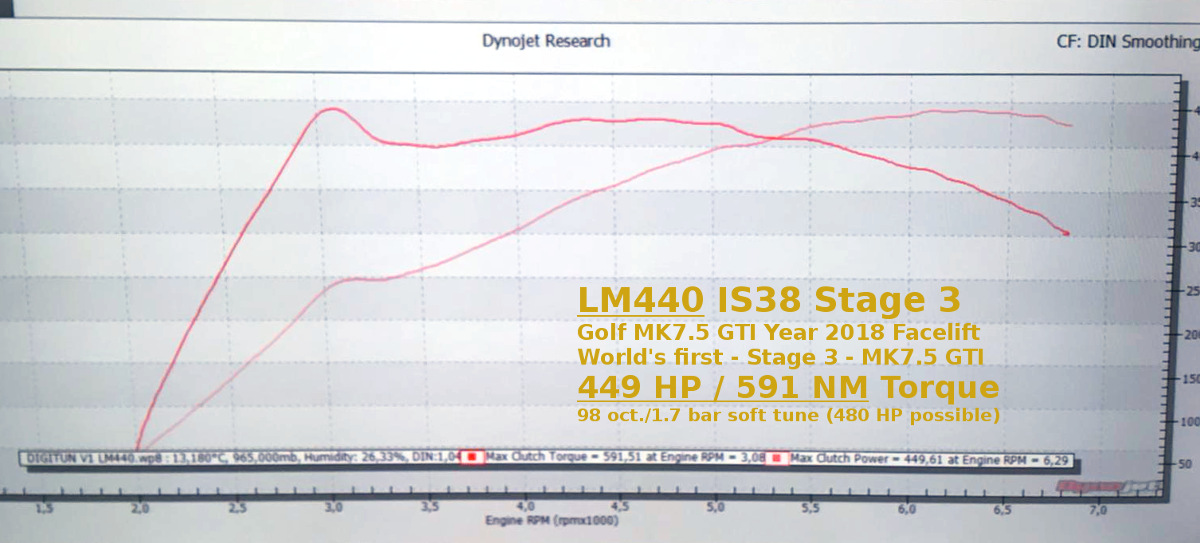This screenshot has height=543, width=1200.
Task: Click the CF: DIN Smoothing label
Action: tap(1127, 42)
